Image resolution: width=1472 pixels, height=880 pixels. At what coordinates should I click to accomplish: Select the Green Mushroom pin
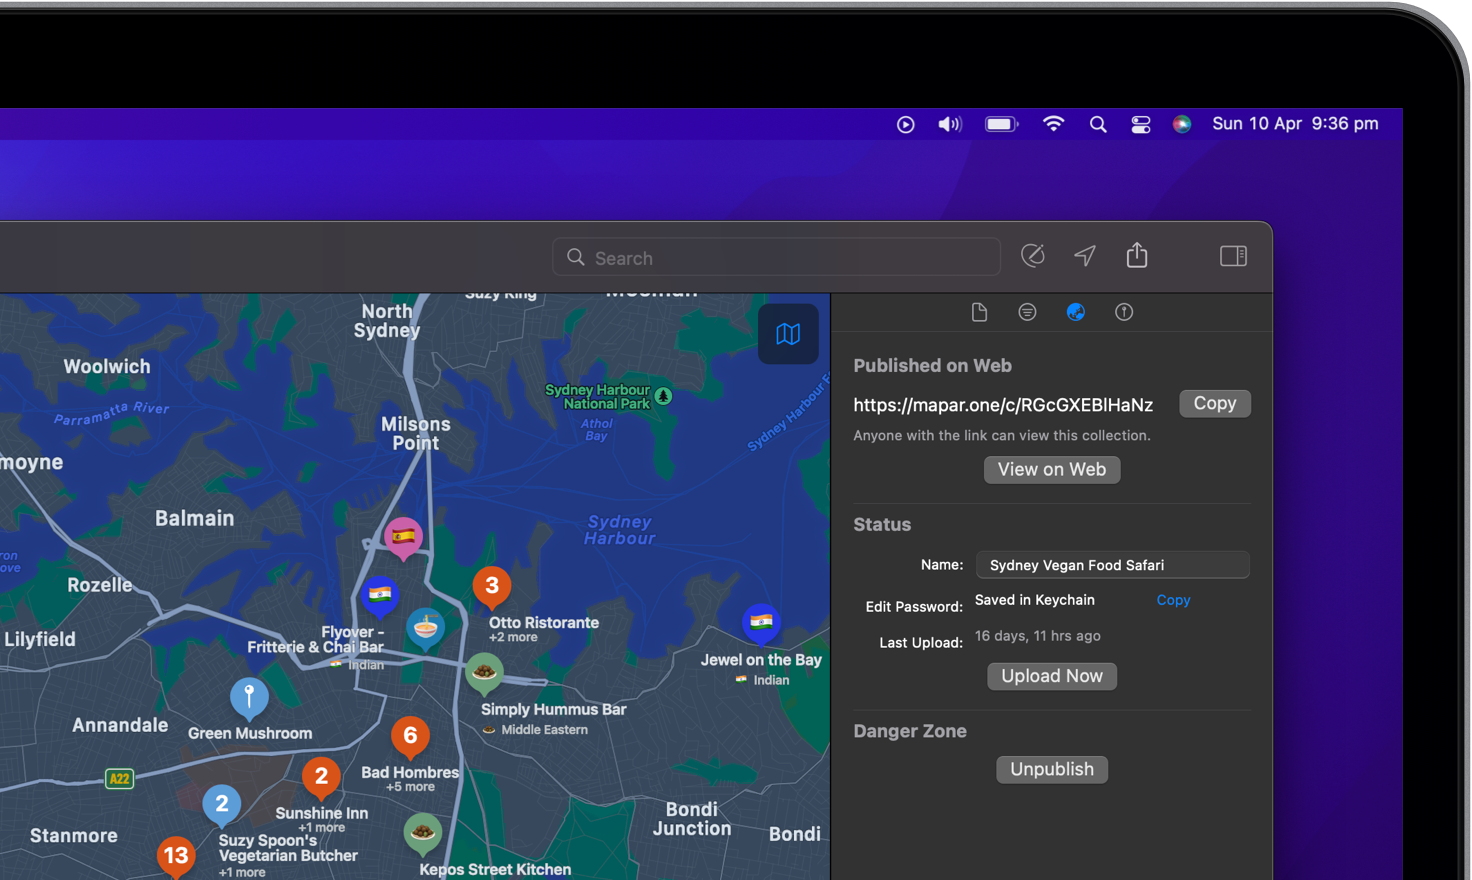coord(249,697)
